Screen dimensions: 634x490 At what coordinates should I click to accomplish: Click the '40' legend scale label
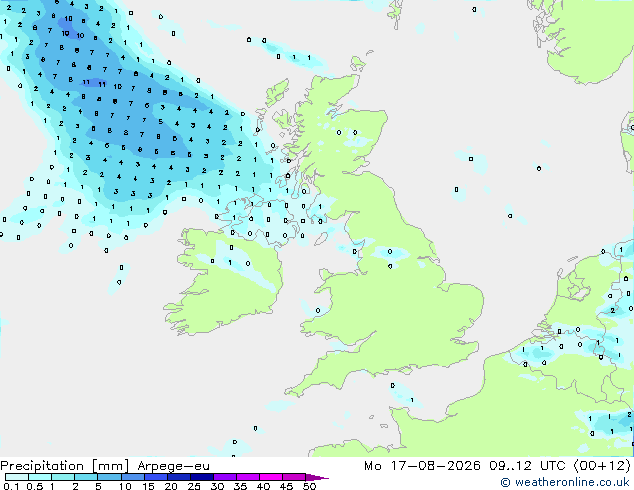point(263,486)
